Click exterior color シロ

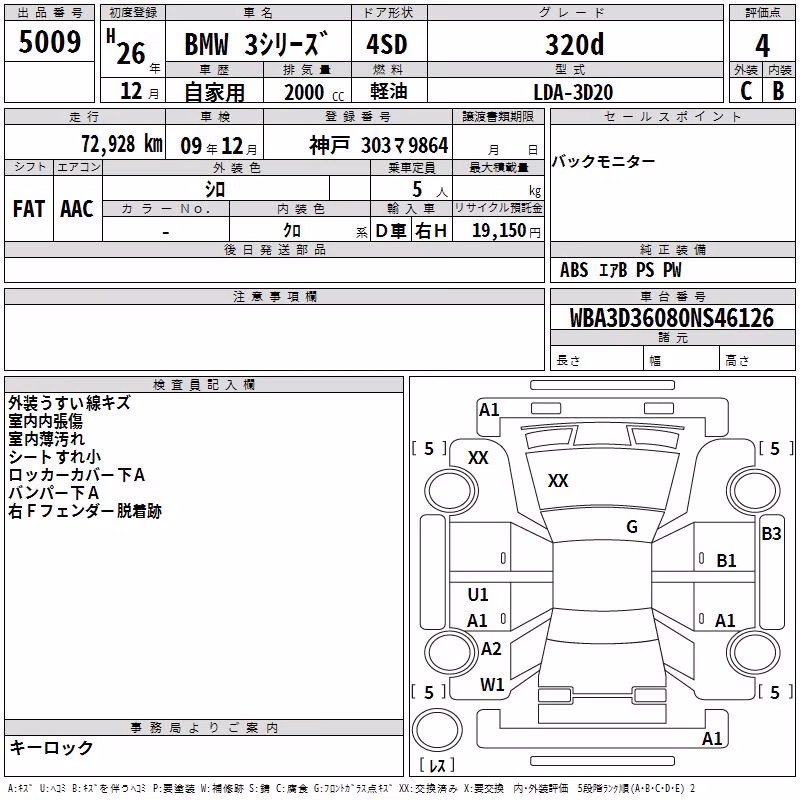tap(215, 189)
